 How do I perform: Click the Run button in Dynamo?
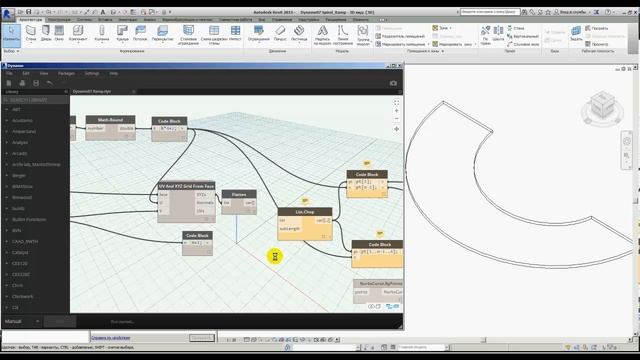click(x=60, y=322)
